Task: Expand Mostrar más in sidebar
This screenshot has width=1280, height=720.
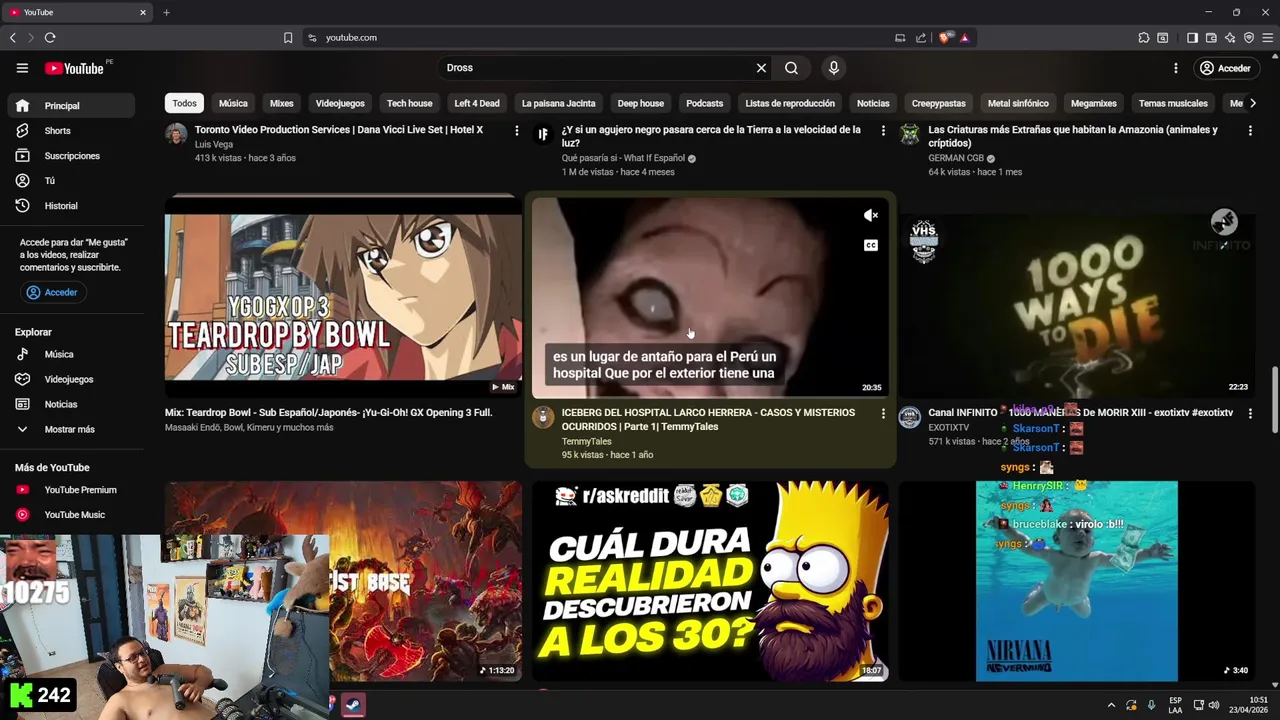Action: [x=70, y=429]
